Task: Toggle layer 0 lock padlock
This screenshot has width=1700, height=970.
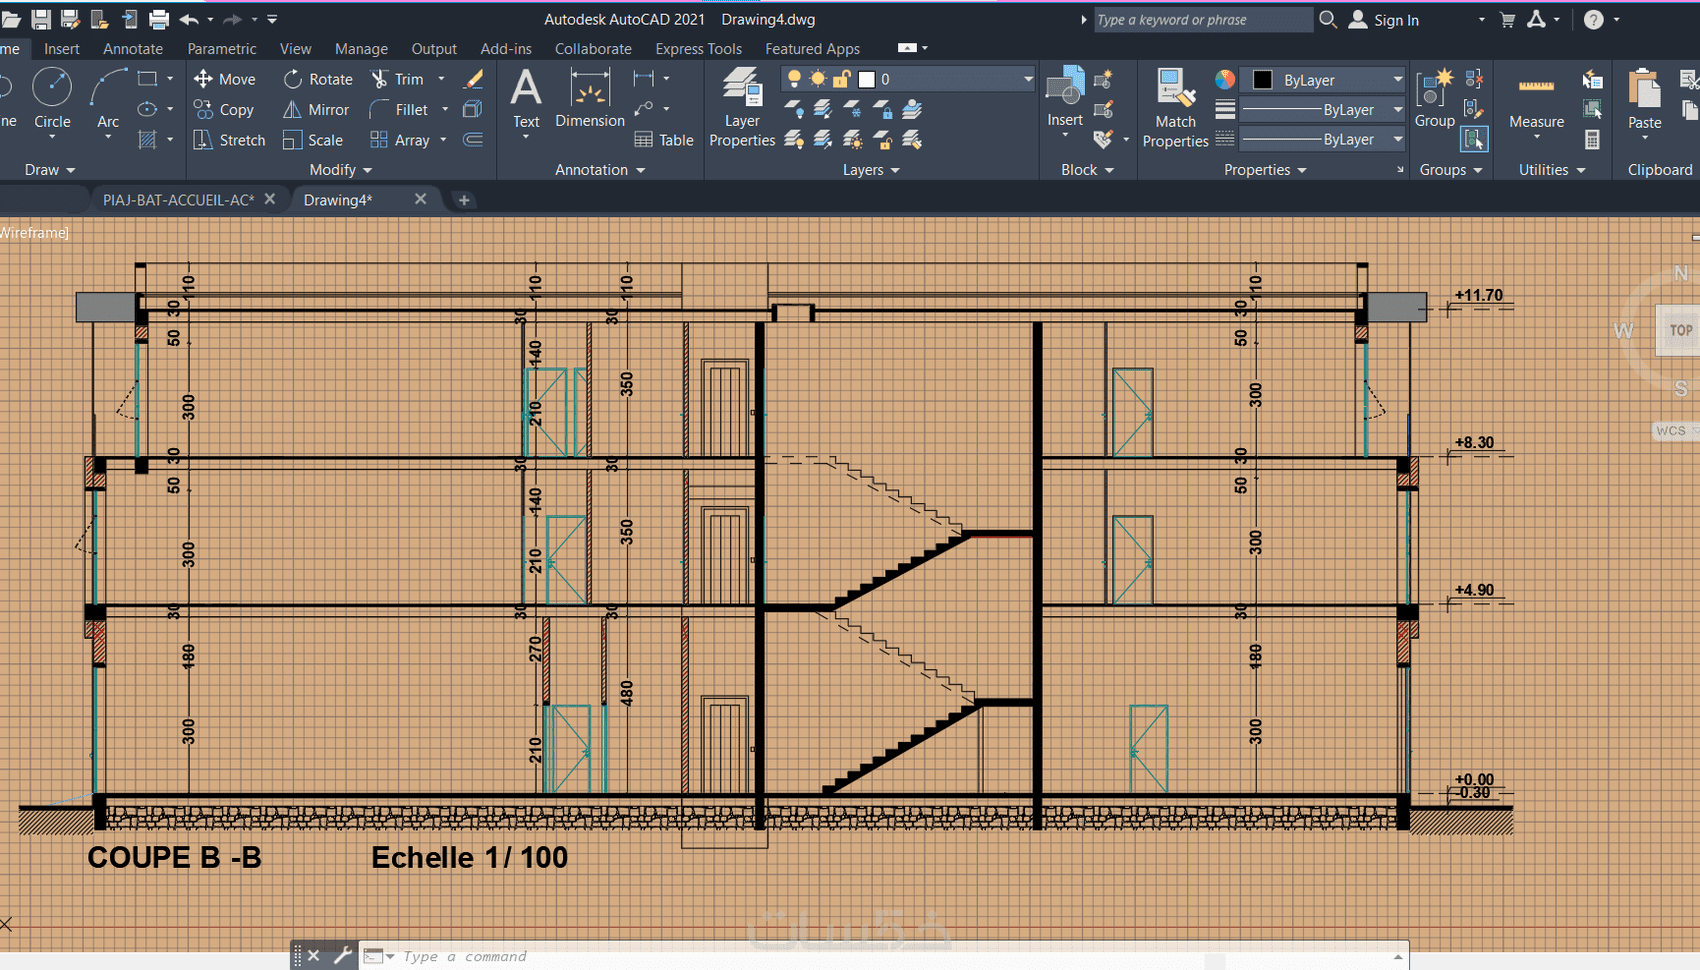Action: tap(842, 79)
